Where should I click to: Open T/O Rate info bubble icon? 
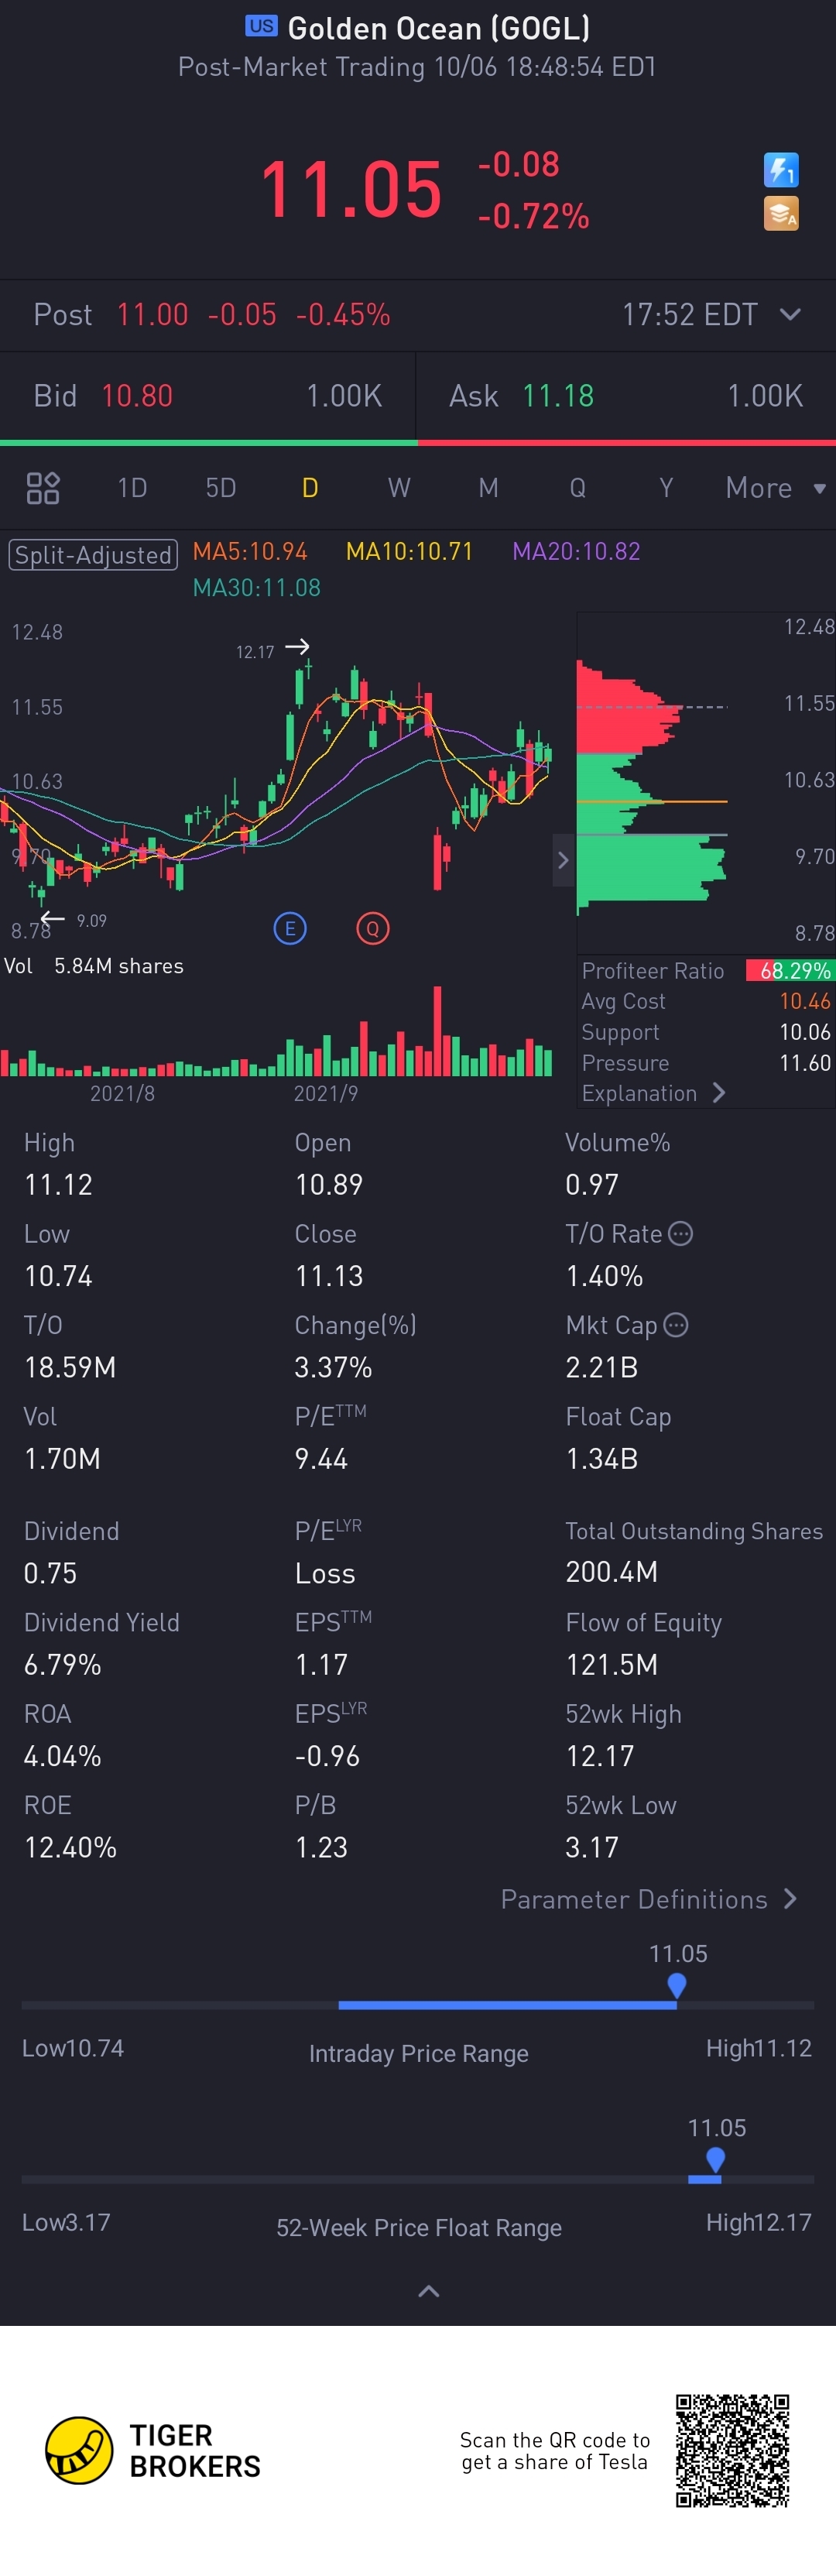[680, 1233]
